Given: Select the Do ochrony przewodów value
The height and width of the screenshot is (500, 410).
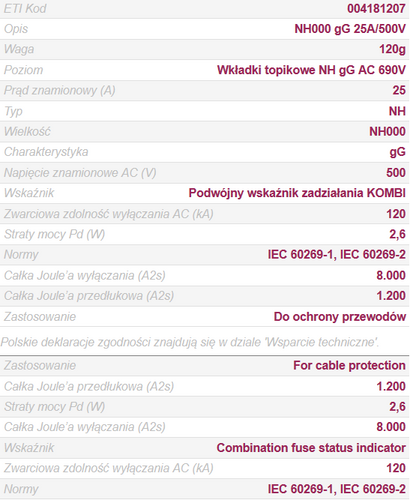Looking at the screenshot, I should (340, 317).
